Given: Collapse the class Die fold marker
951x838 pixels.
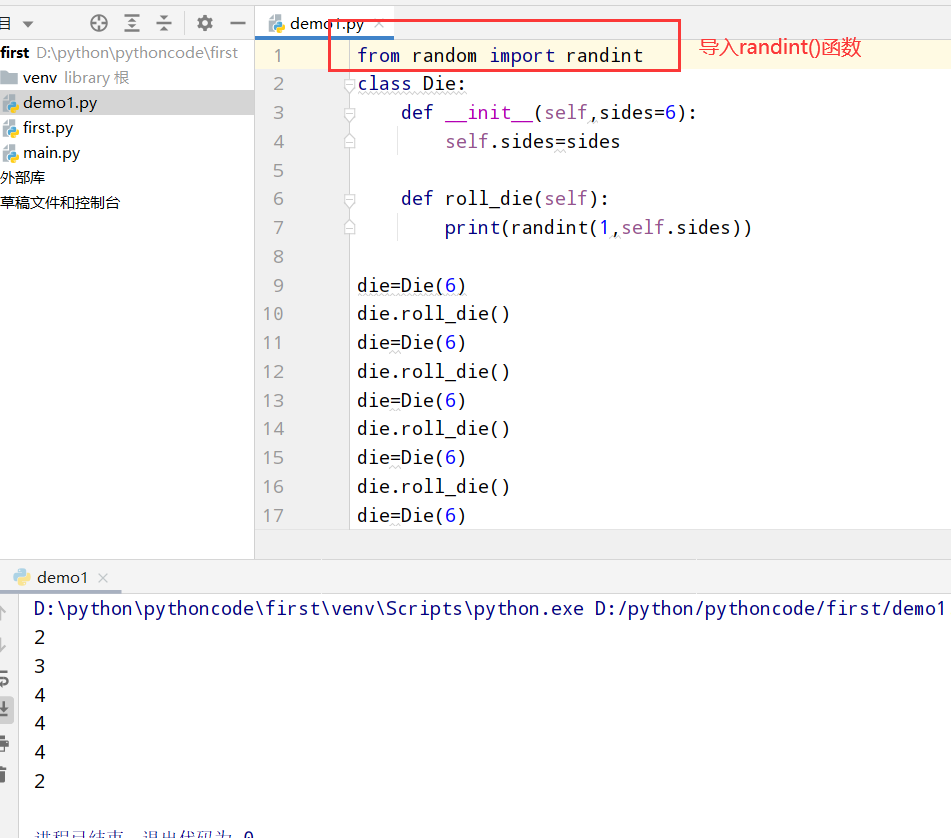Looking at the screenshot, I should tap(349, 85).
